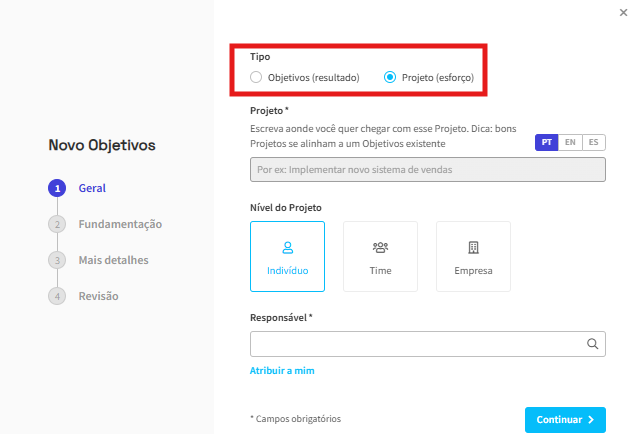This screenshot has width=635, height=434.
Task: Jump to step 2 circle icon
Action: (x=57, y=224)
